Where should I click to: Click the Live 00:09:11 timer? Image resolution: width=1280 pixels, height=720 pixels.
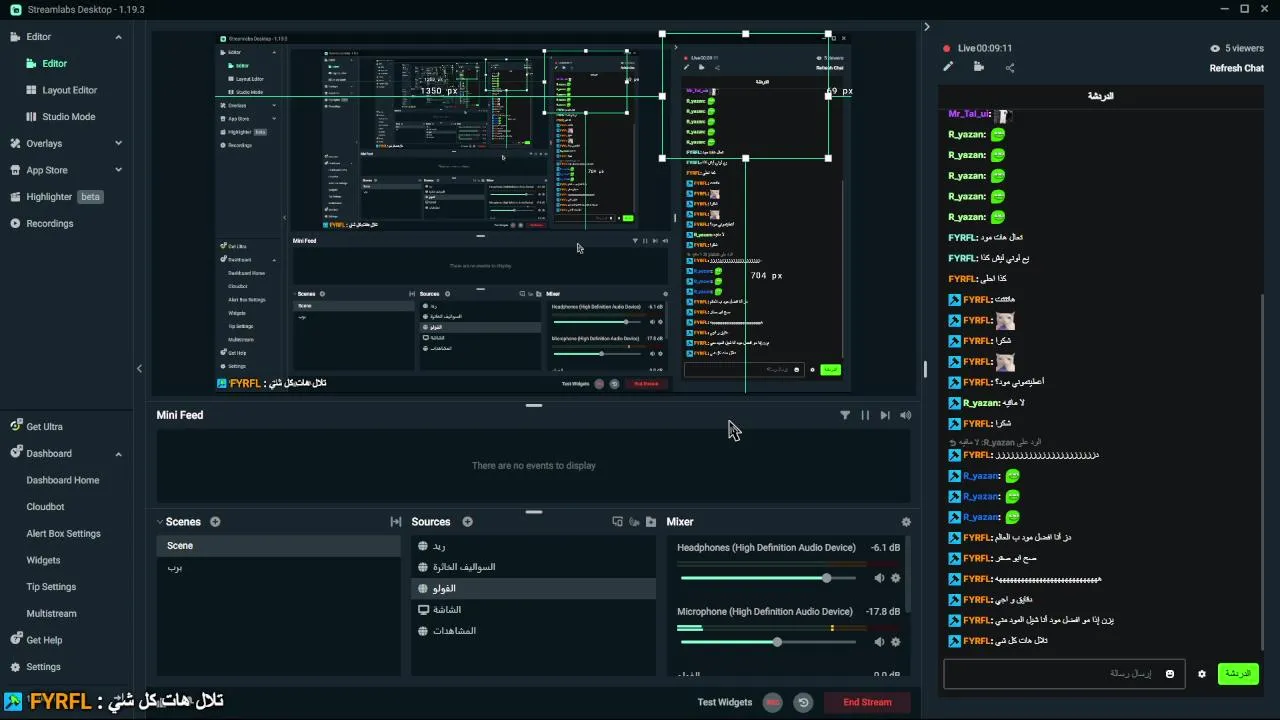coord(984,48)
